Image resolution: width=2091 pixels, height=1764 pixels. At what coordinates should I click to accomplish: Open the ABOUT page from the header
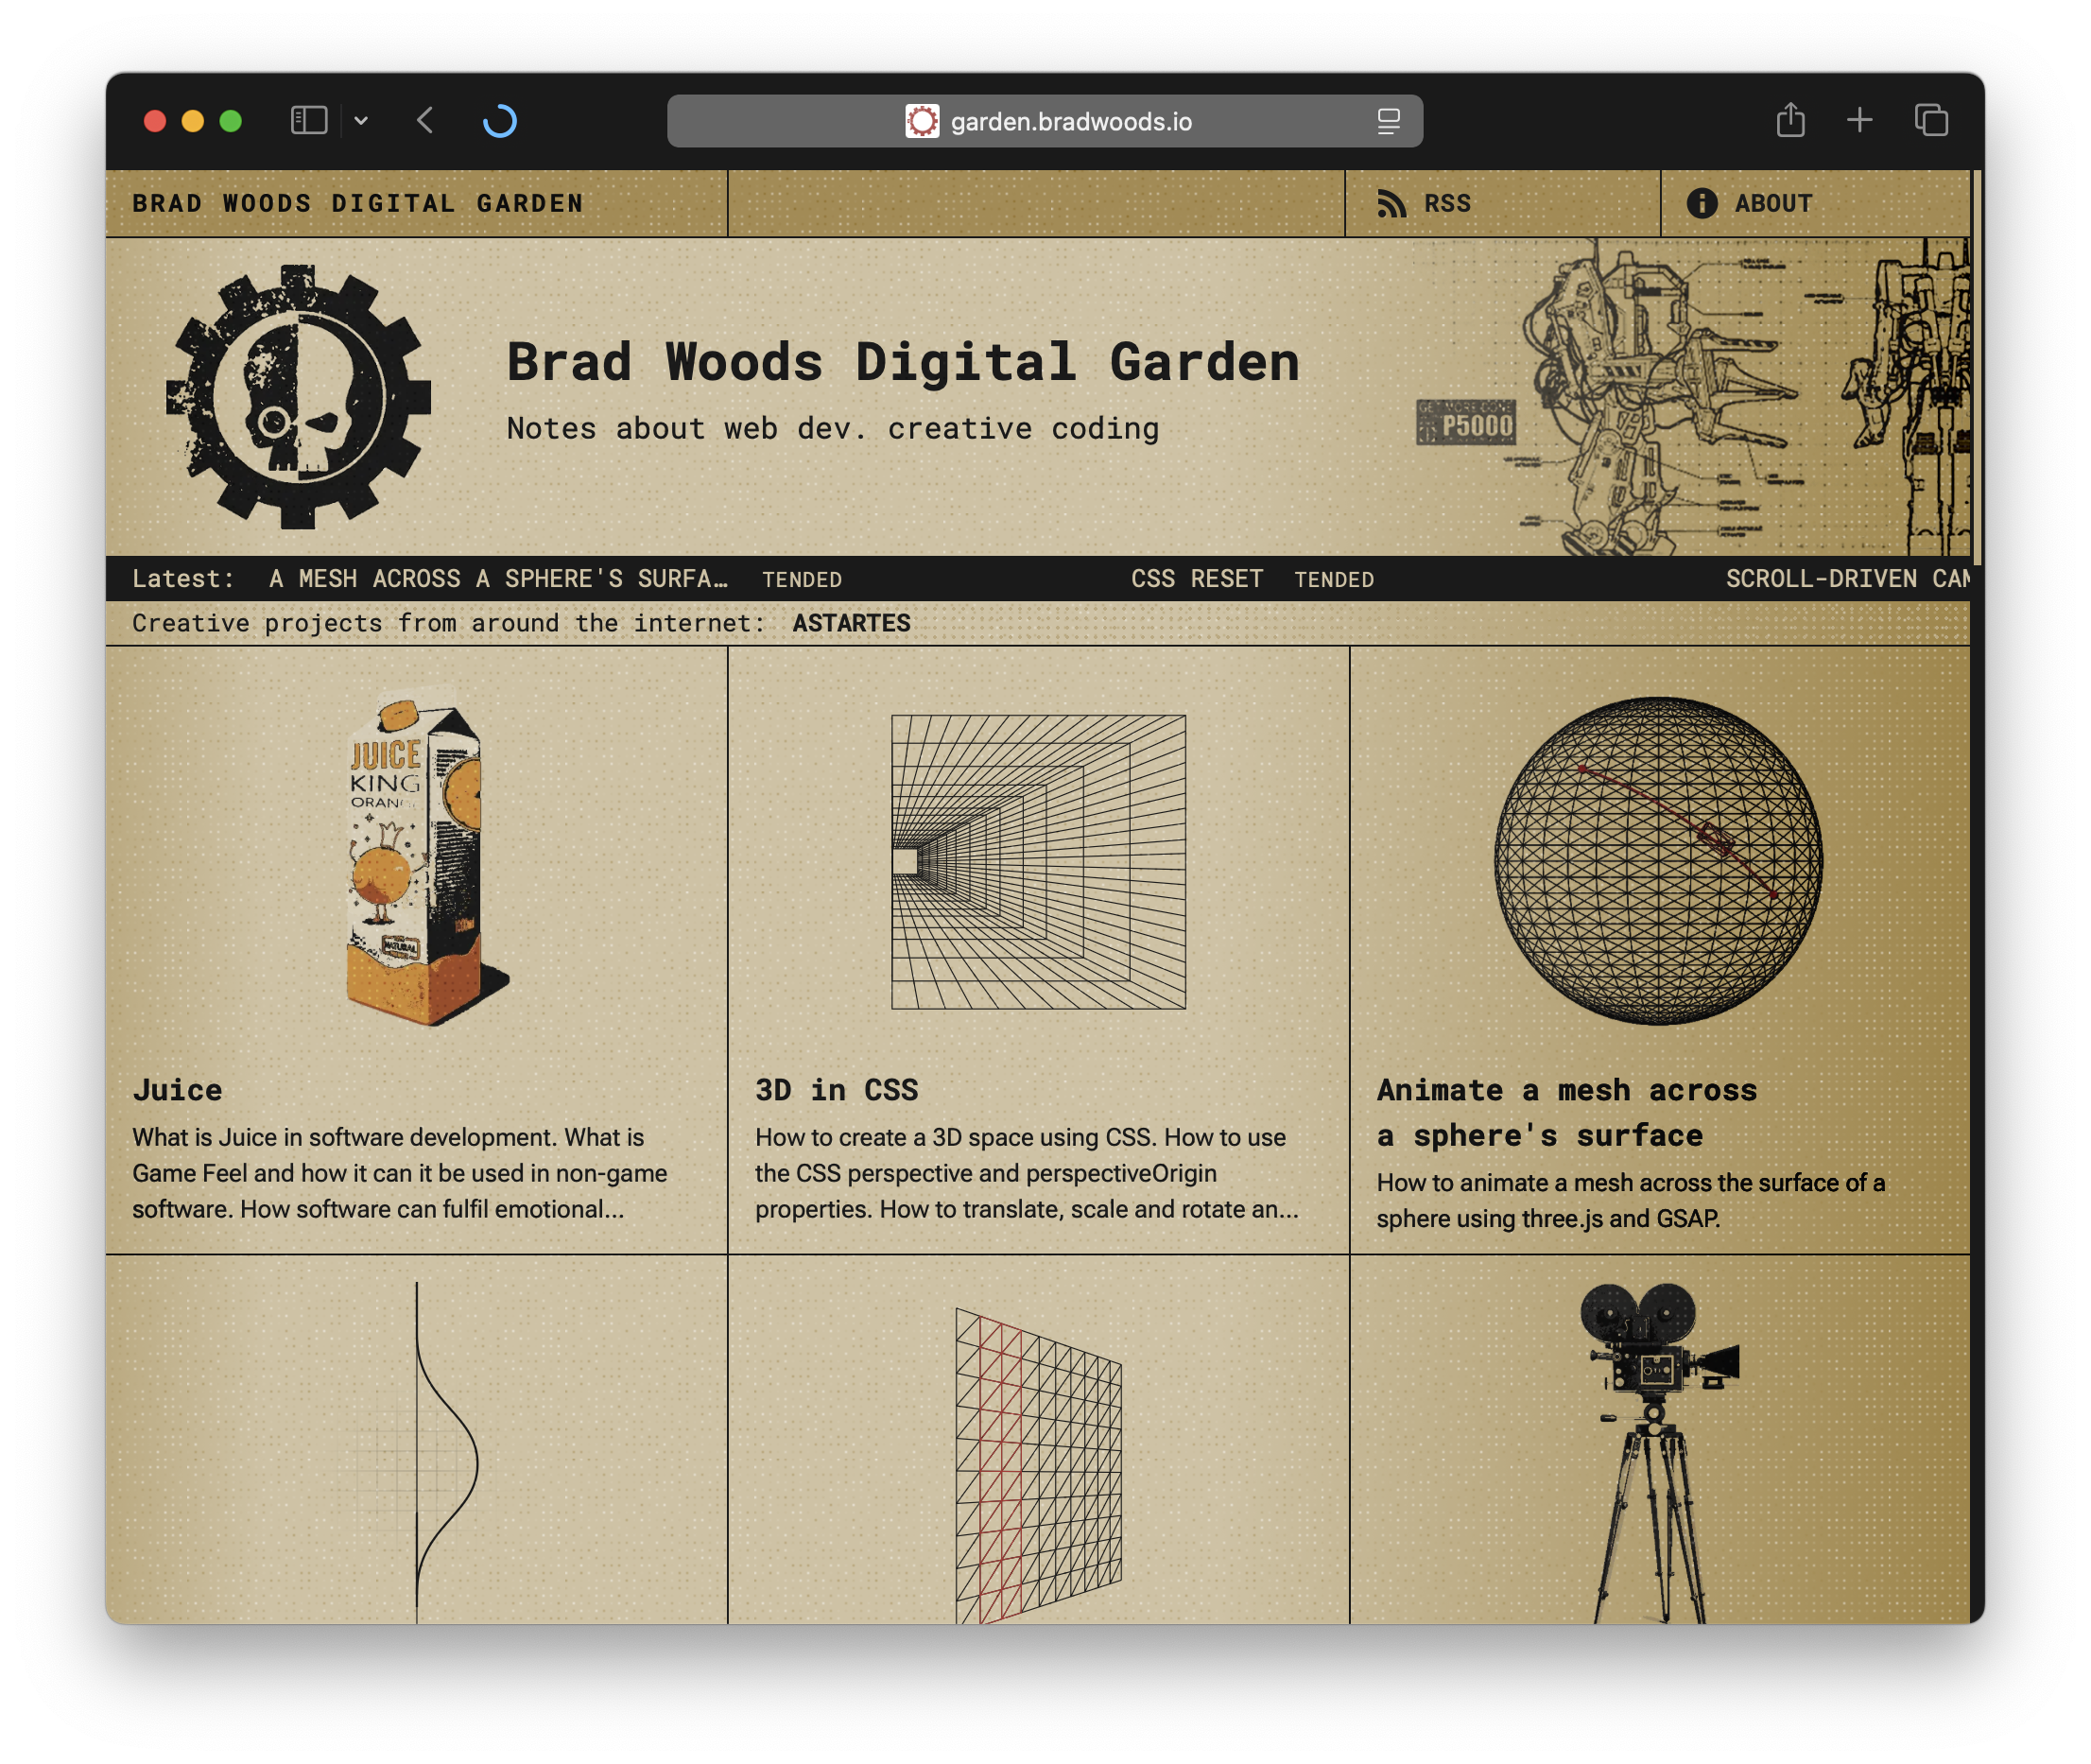(x=1774, y=203)
